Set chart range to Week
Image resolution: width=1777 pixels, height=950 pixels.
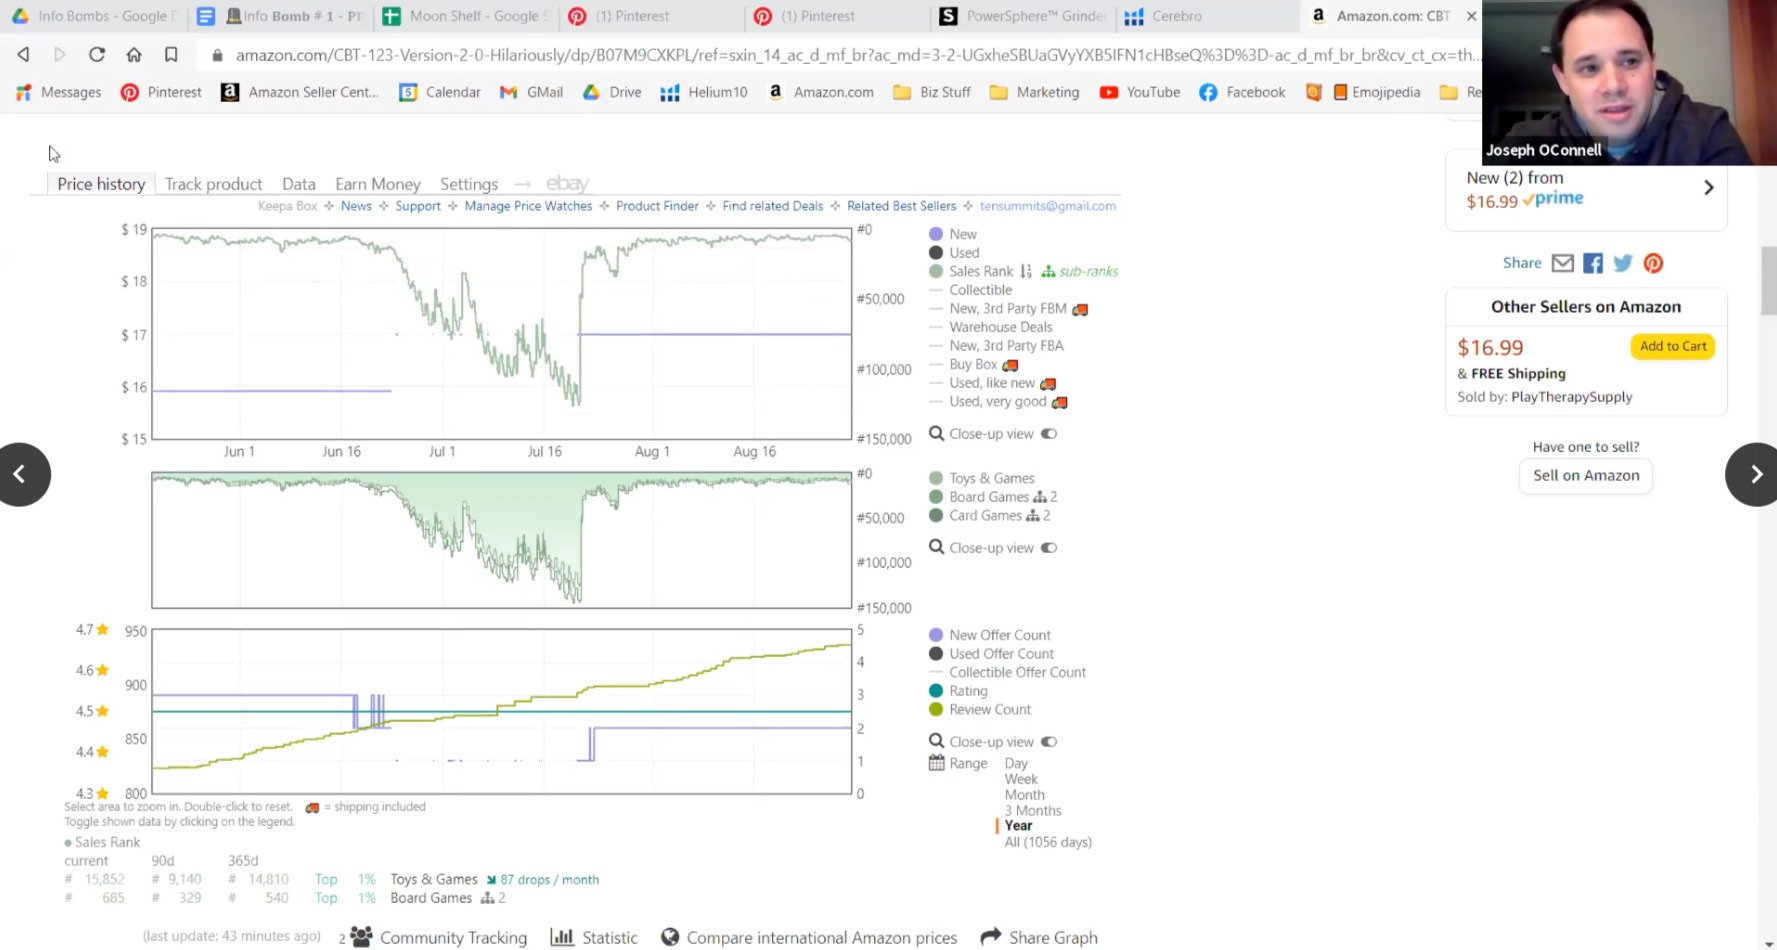click(1021, 779)
